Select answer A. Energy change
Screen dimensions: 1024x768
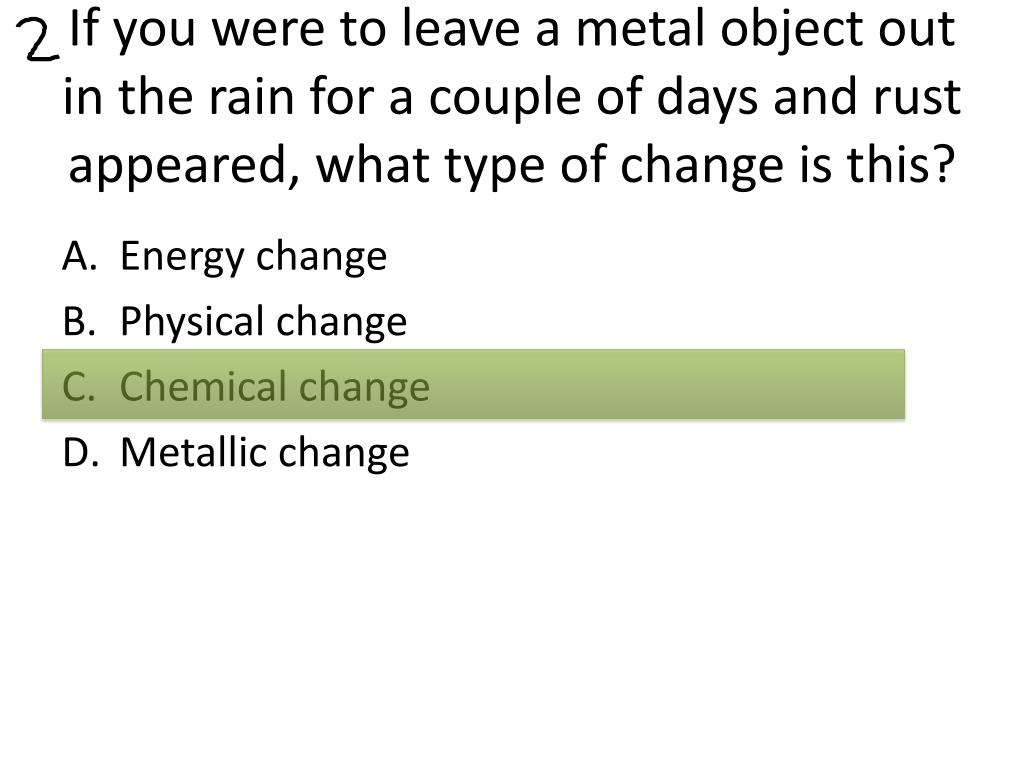(225, 256)
